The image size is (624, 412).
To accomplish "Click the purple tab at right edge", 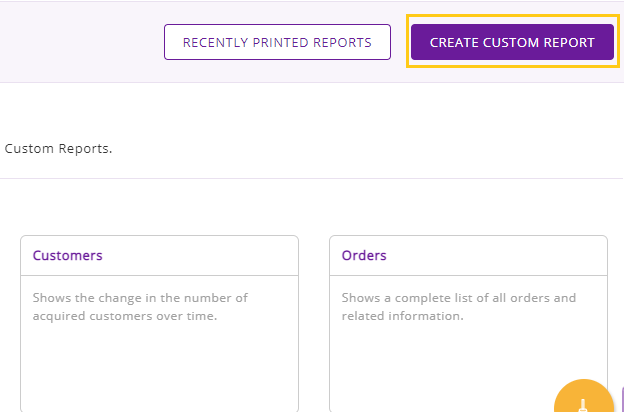I will [622, 400].
